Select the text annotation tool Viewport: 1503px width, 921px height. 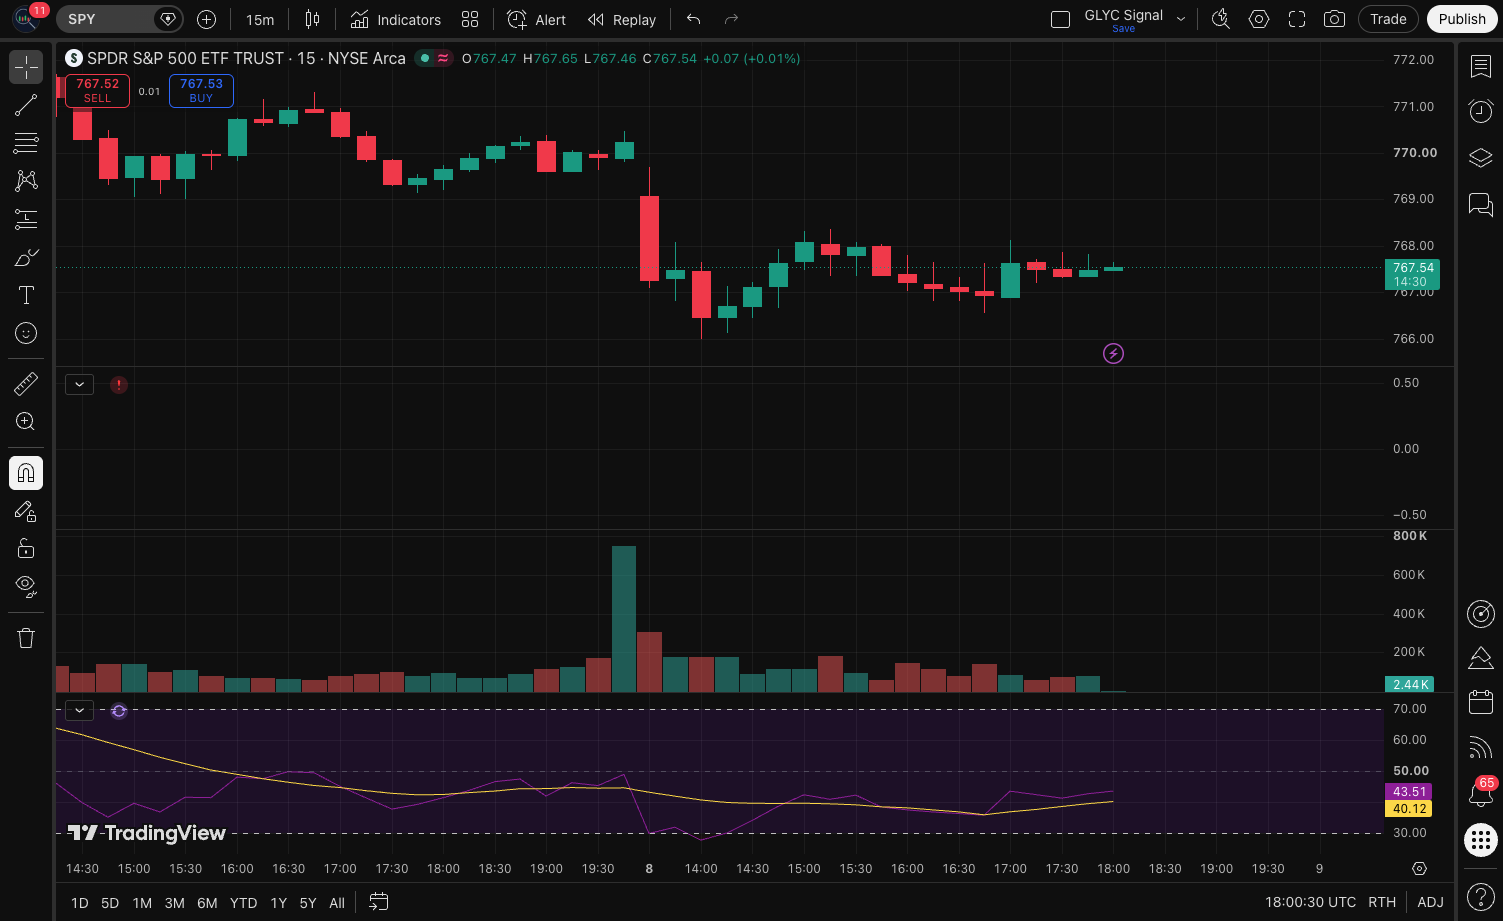click(x=26, y=295)
